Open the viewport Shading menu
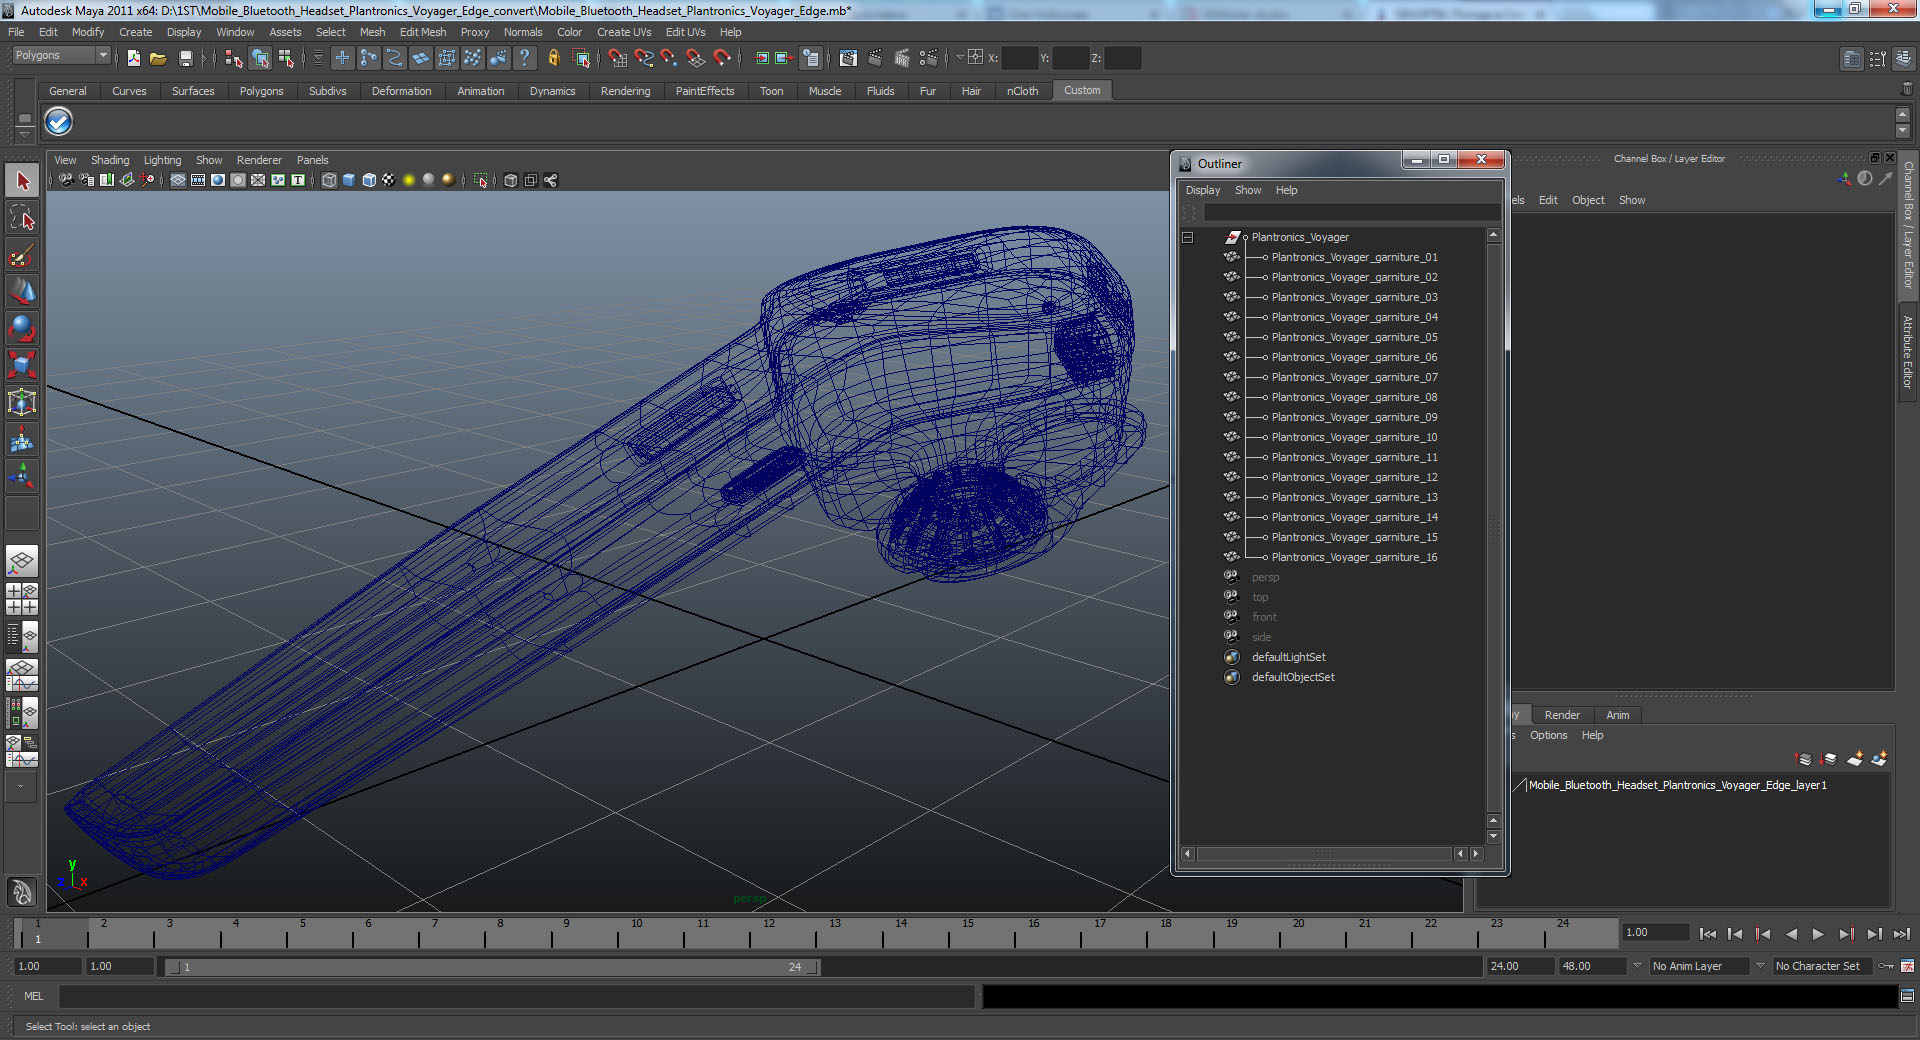This screenshot has height=1040, width=1920. coord(110,160)
